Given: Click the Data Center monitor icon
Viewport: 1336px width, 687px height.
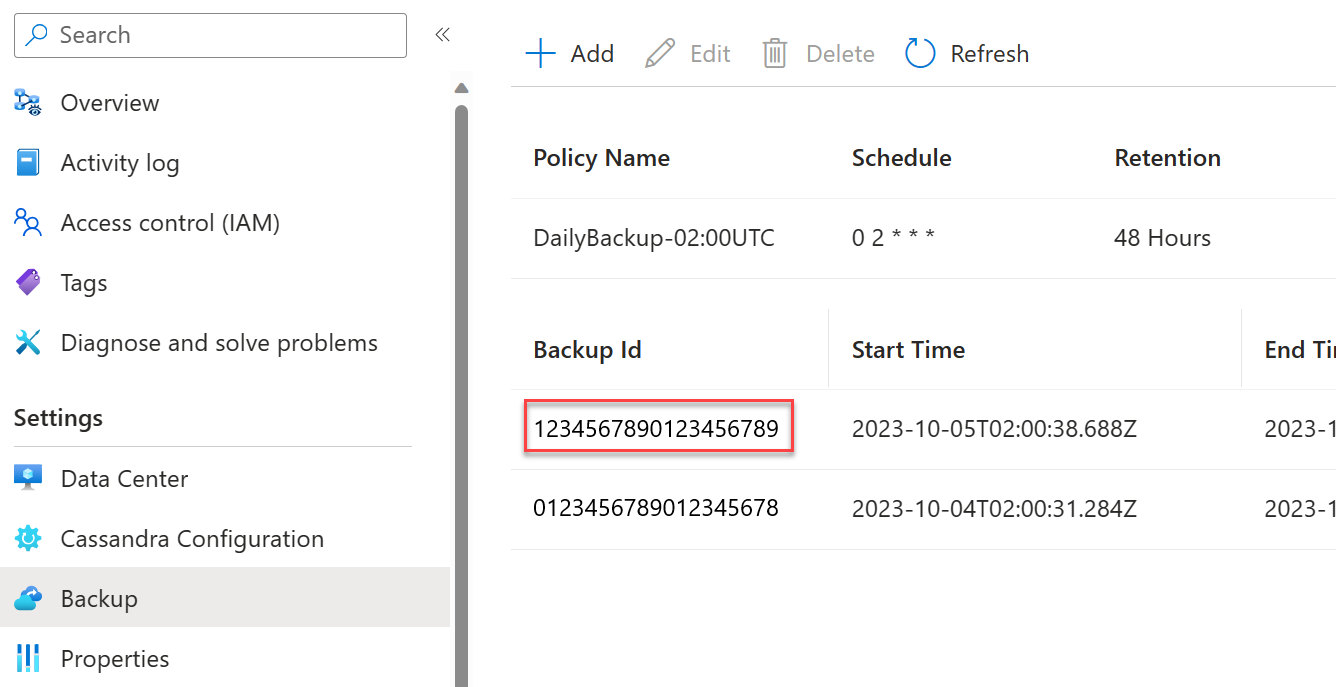Looking at the screenshot, I should pyautogui.click(x=27, y=479).
